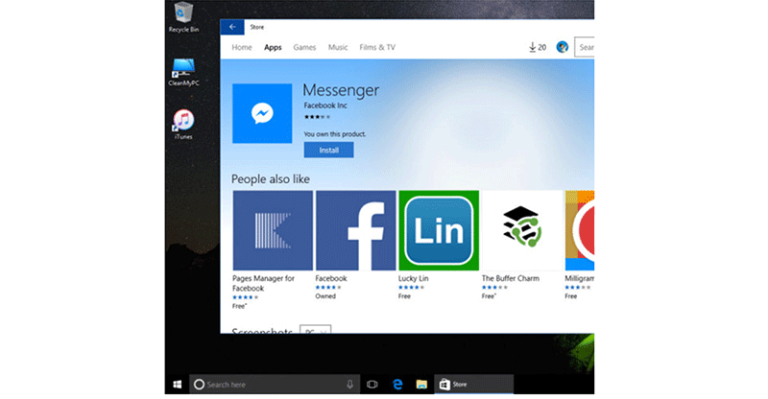Click The Buffer Charm title text
This screenshot has height=399, width=768.
click(510, 279)
